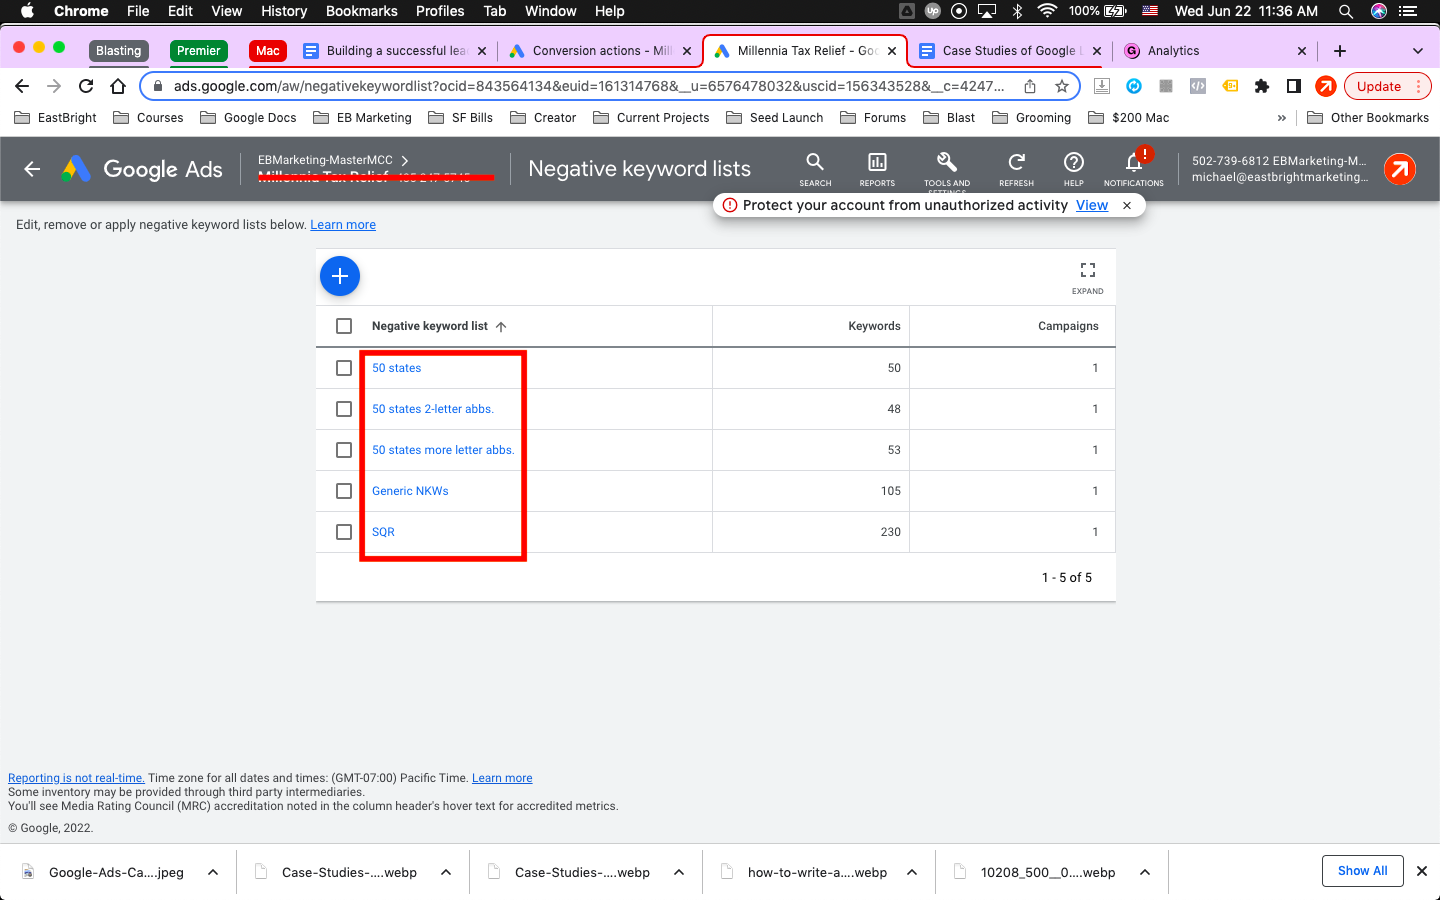The width and height of the screenshot is (1440, 900).
Task: Click the Wi-Fi status icon in menu bar
Action: (x=1046, y=11)
